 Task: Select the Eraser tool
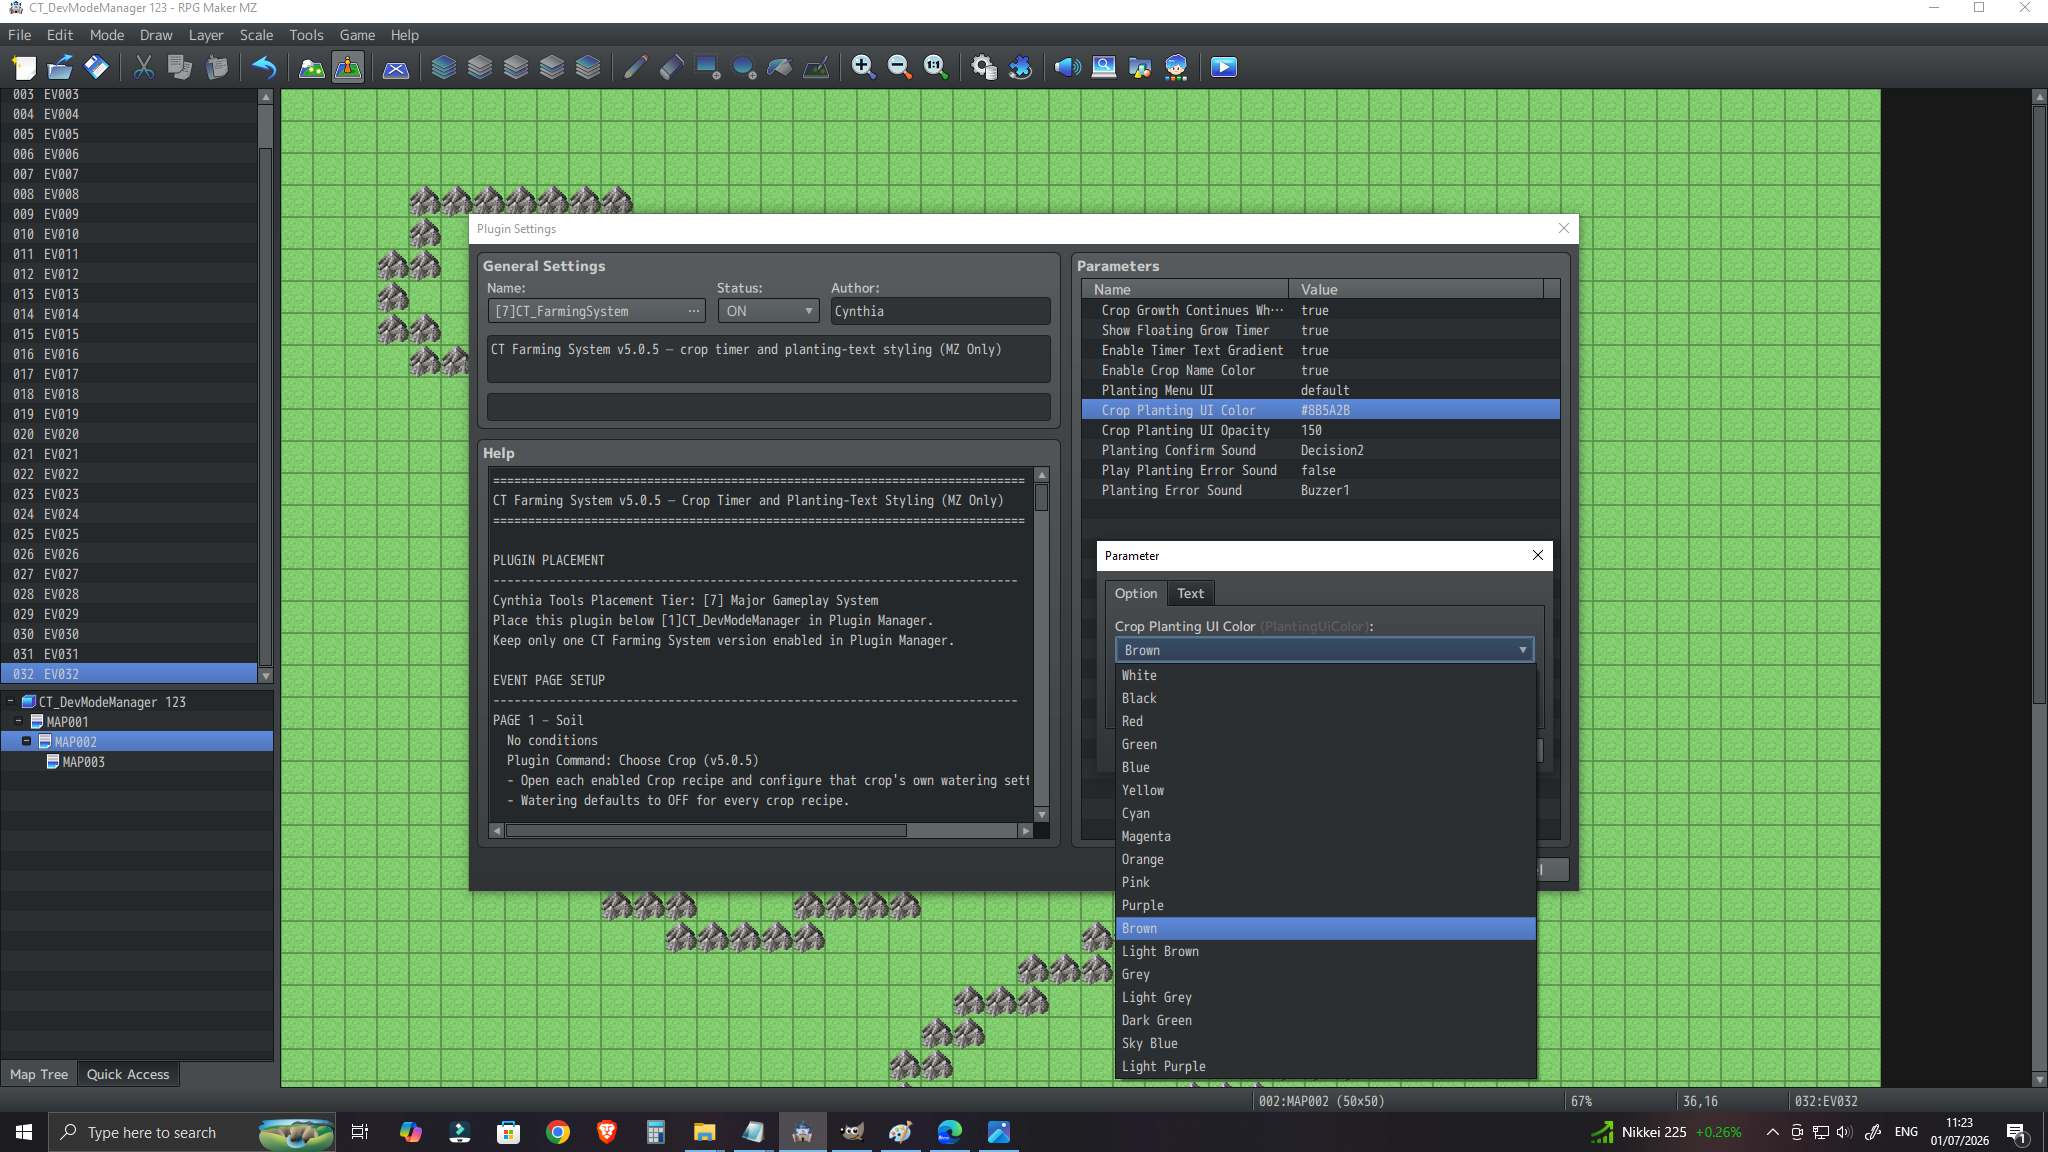tap(671, 67)
